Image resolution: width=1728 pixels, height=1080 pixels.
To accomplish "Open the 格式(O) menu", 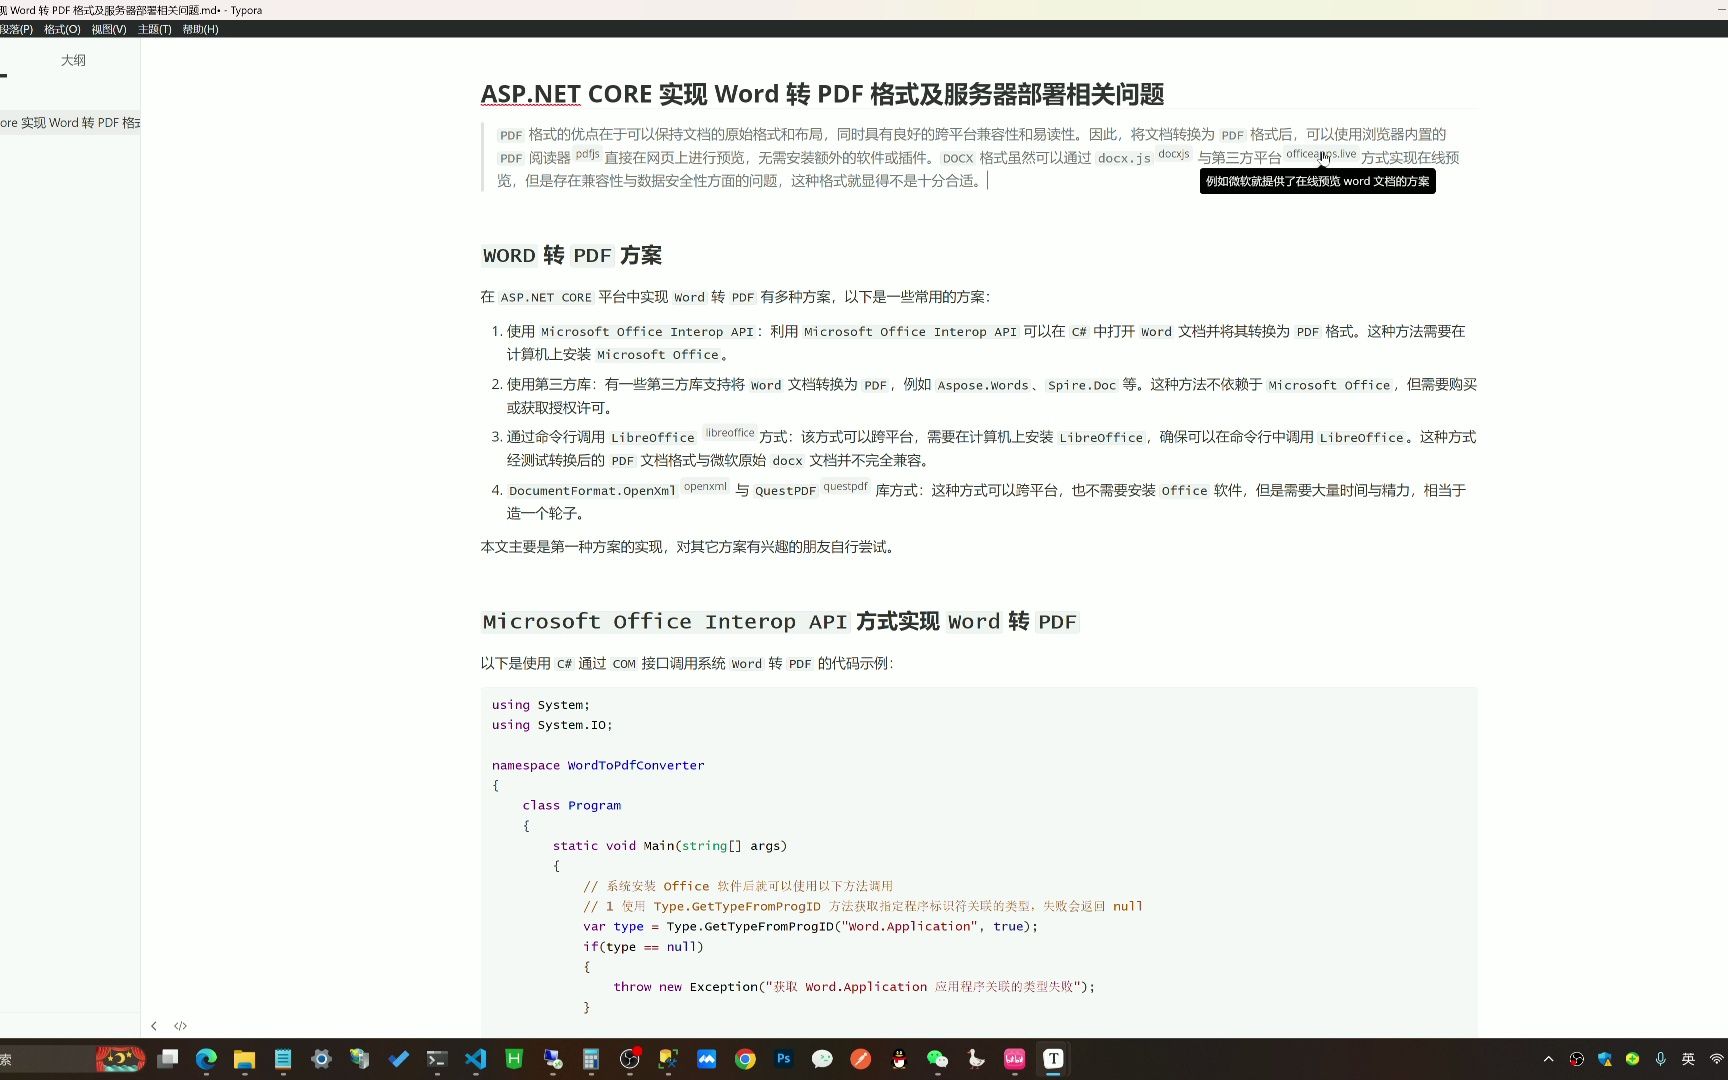I will pyautogui.click(x=62, y=29).
